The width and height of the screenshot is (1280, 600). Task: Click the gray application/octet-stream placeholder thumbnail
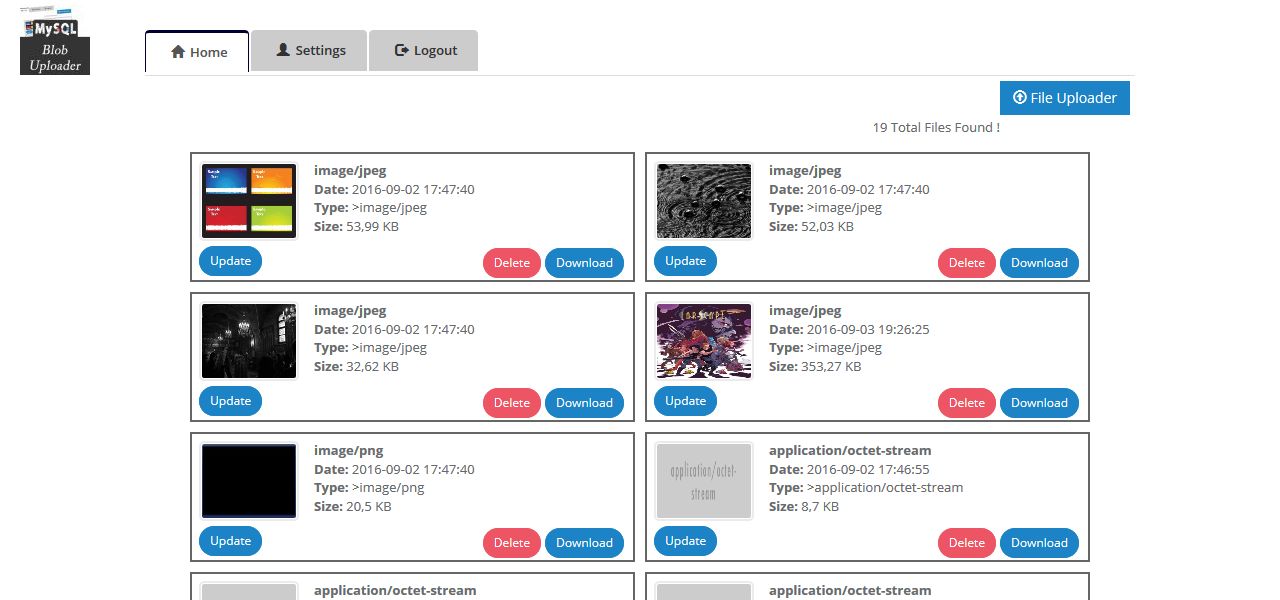(704, 481)
